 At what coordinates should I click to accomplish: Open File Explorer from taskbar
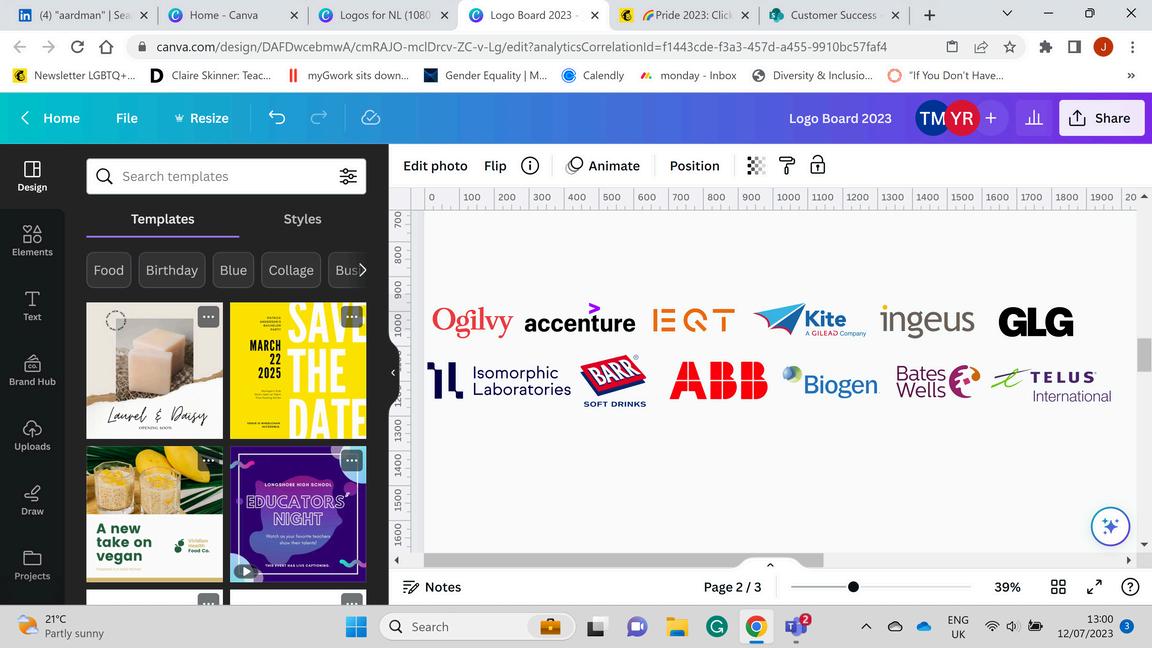pyautogui.click(x=677, y=627)
